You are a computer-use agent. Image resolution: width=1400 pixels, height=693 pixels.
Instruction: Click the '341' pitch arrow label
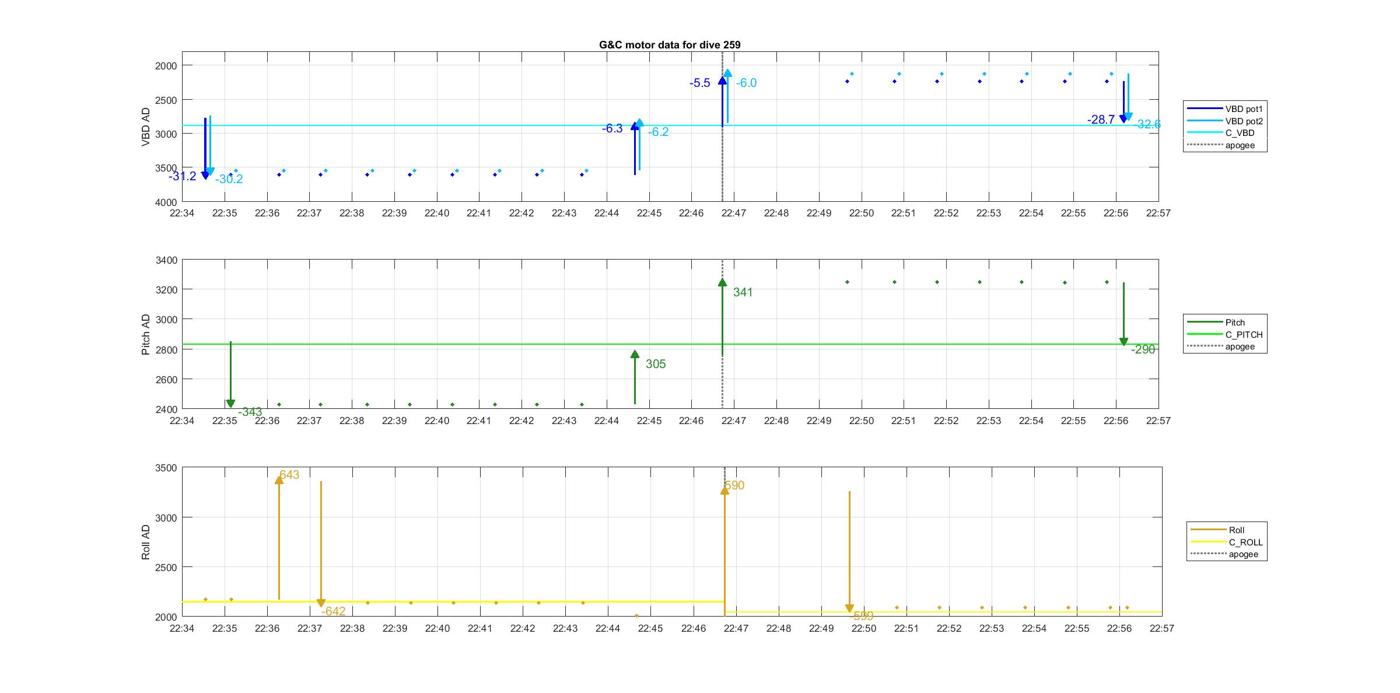click(743, 293)
